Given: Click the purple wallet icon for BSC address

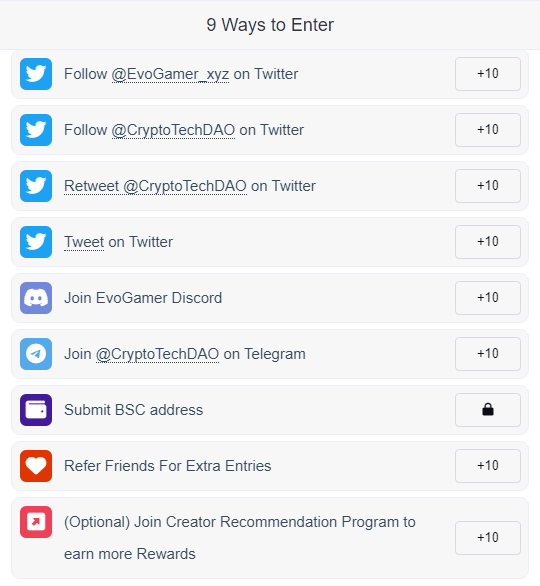Looking at the screenshot, I should pos(36,410).
